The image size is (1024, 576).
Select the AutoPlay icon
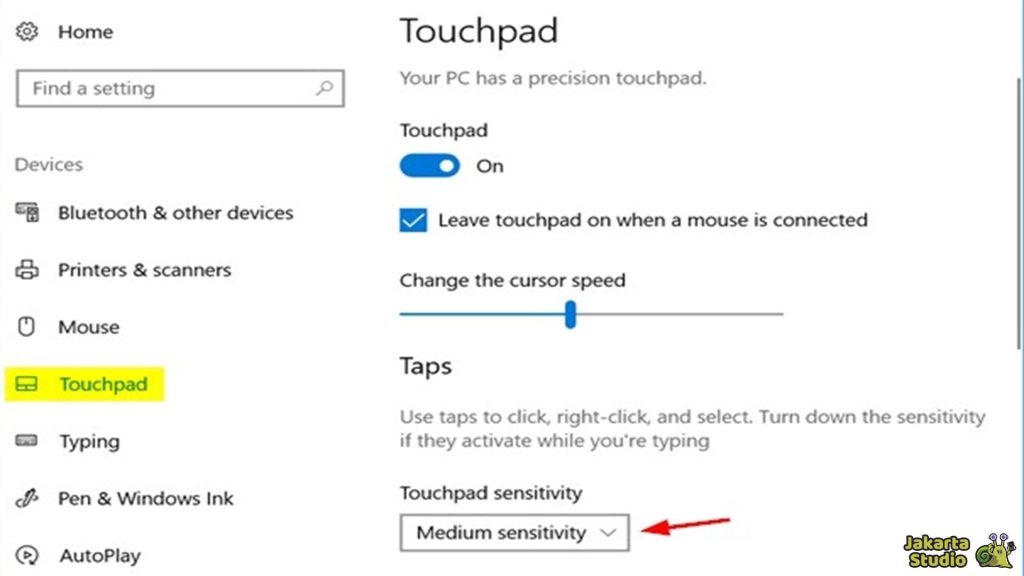click(x=27, y=554)
